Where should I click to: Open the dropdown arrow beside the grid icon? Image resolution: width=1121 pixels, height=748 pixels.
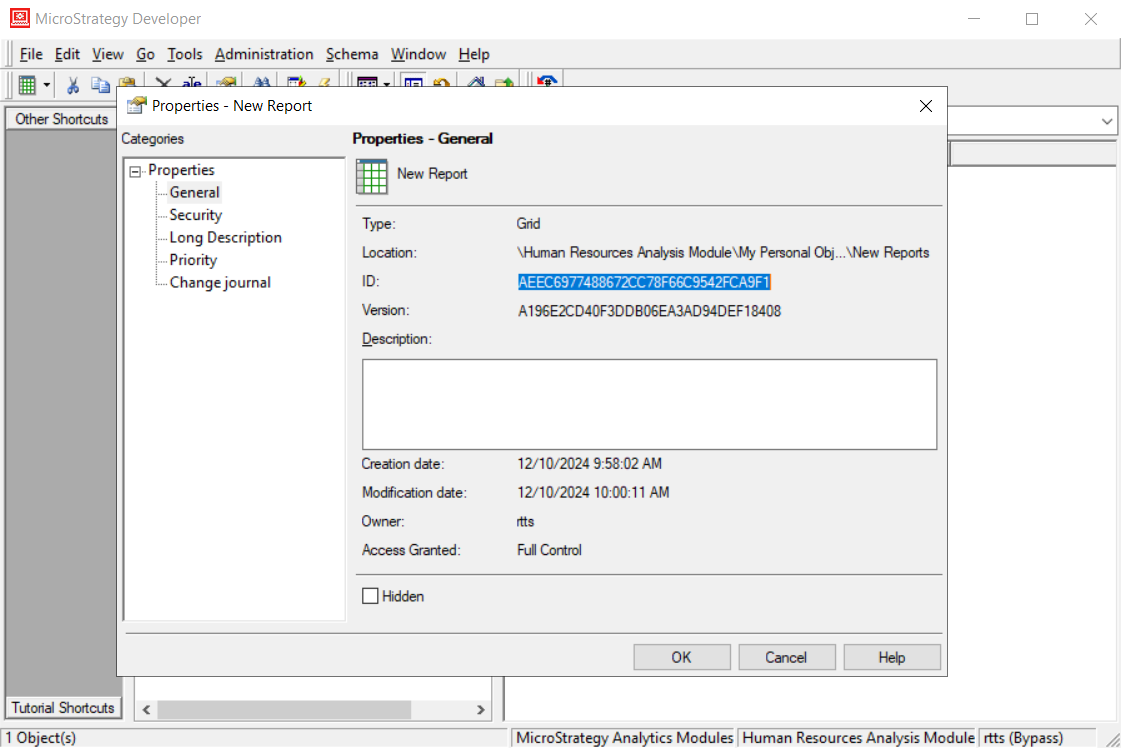coord(46,85)
